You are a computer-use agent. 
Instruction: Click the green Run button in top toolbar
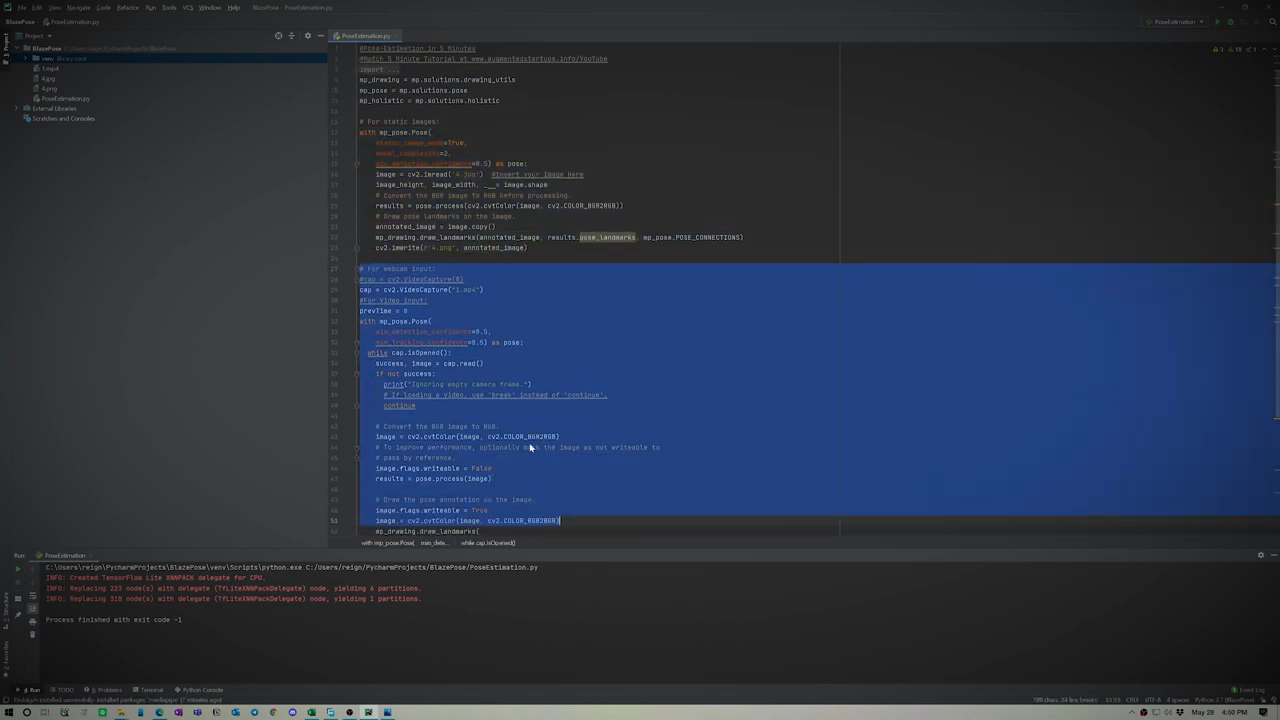click(1217, 21)
